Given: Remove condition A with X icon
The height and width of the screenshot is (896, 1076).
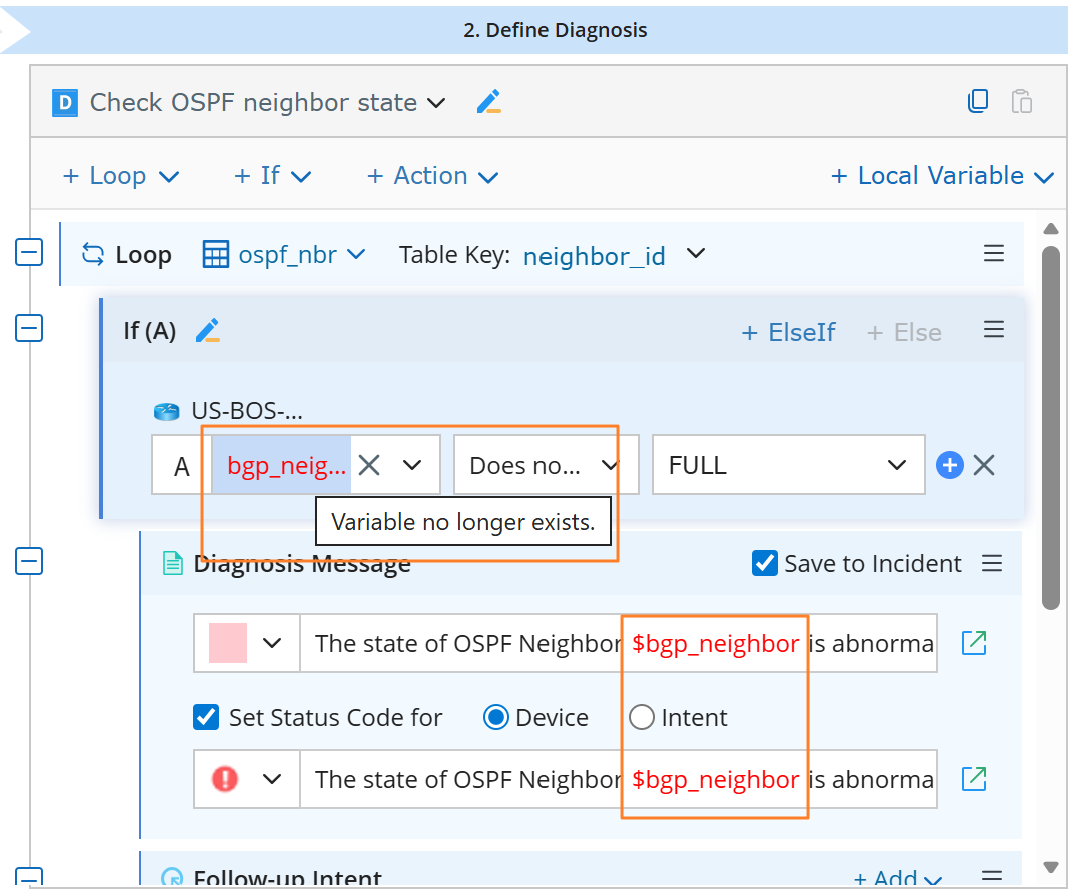Looking at the screenshot, I should tap(984, 465).
